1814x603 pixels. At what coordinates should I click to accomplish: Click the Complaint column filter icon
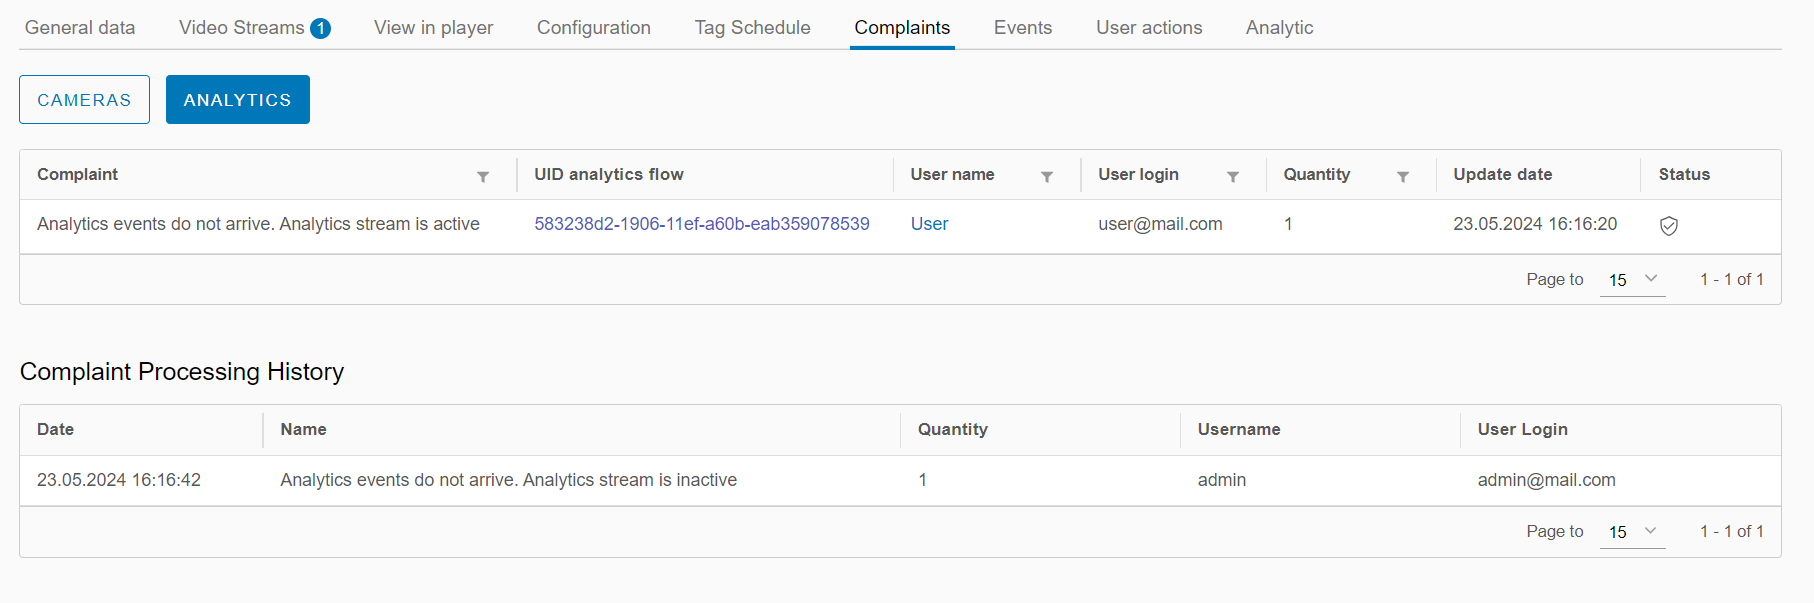point(483,177)
